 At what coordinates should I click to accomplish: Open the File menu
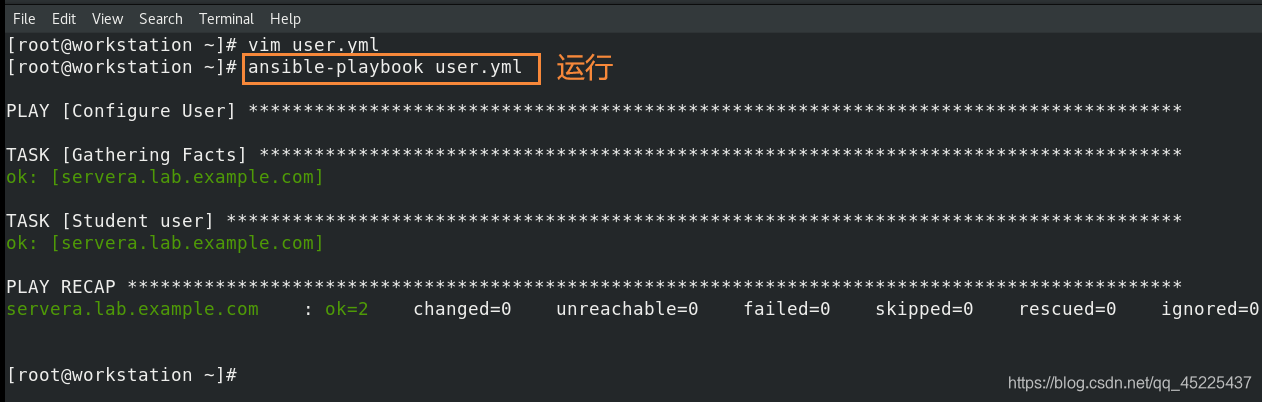(x=24, y=19)
